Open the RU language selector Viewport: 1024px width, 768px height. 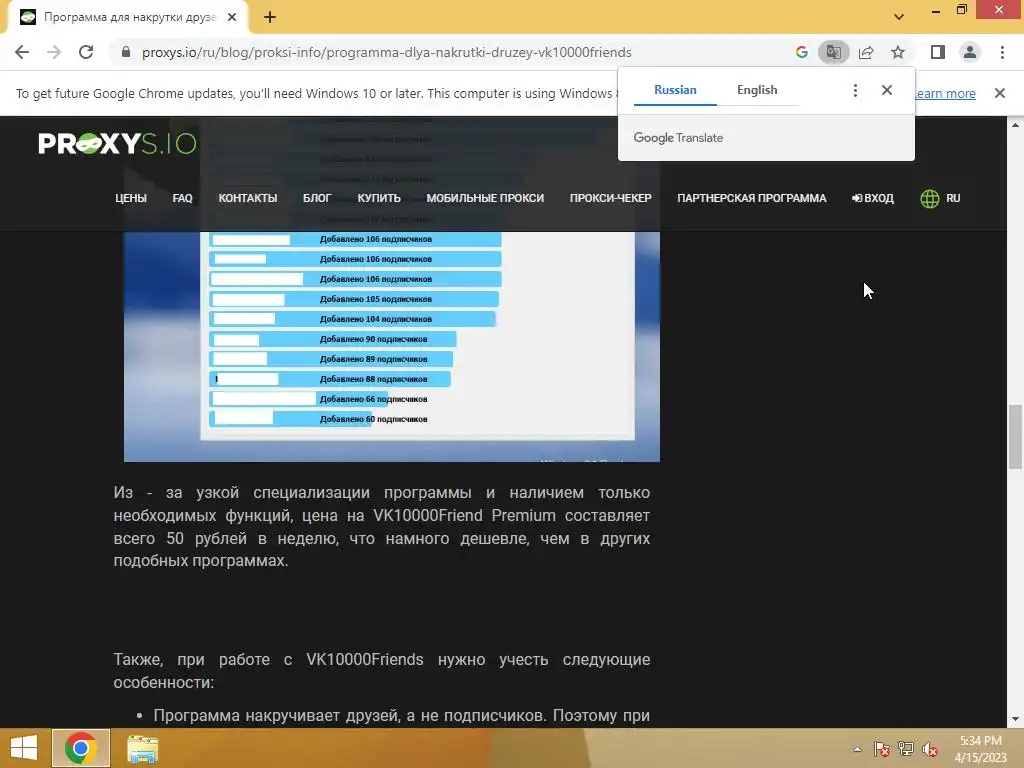click(x=940, y=198)
